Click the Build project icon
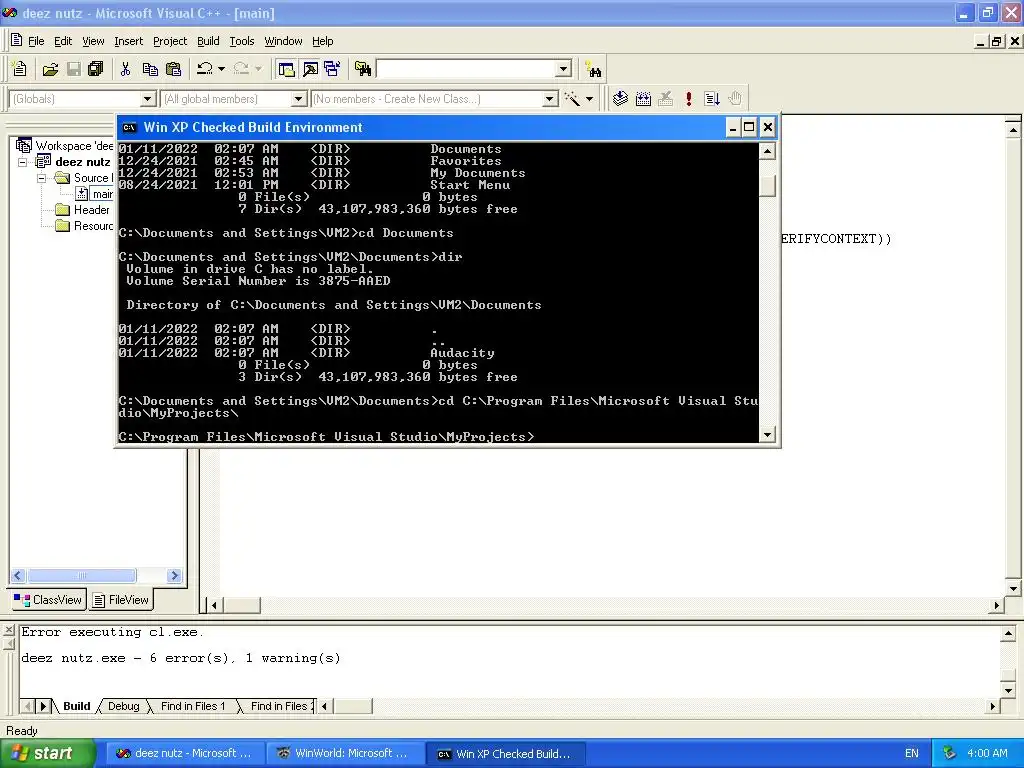 click(643, 99)
